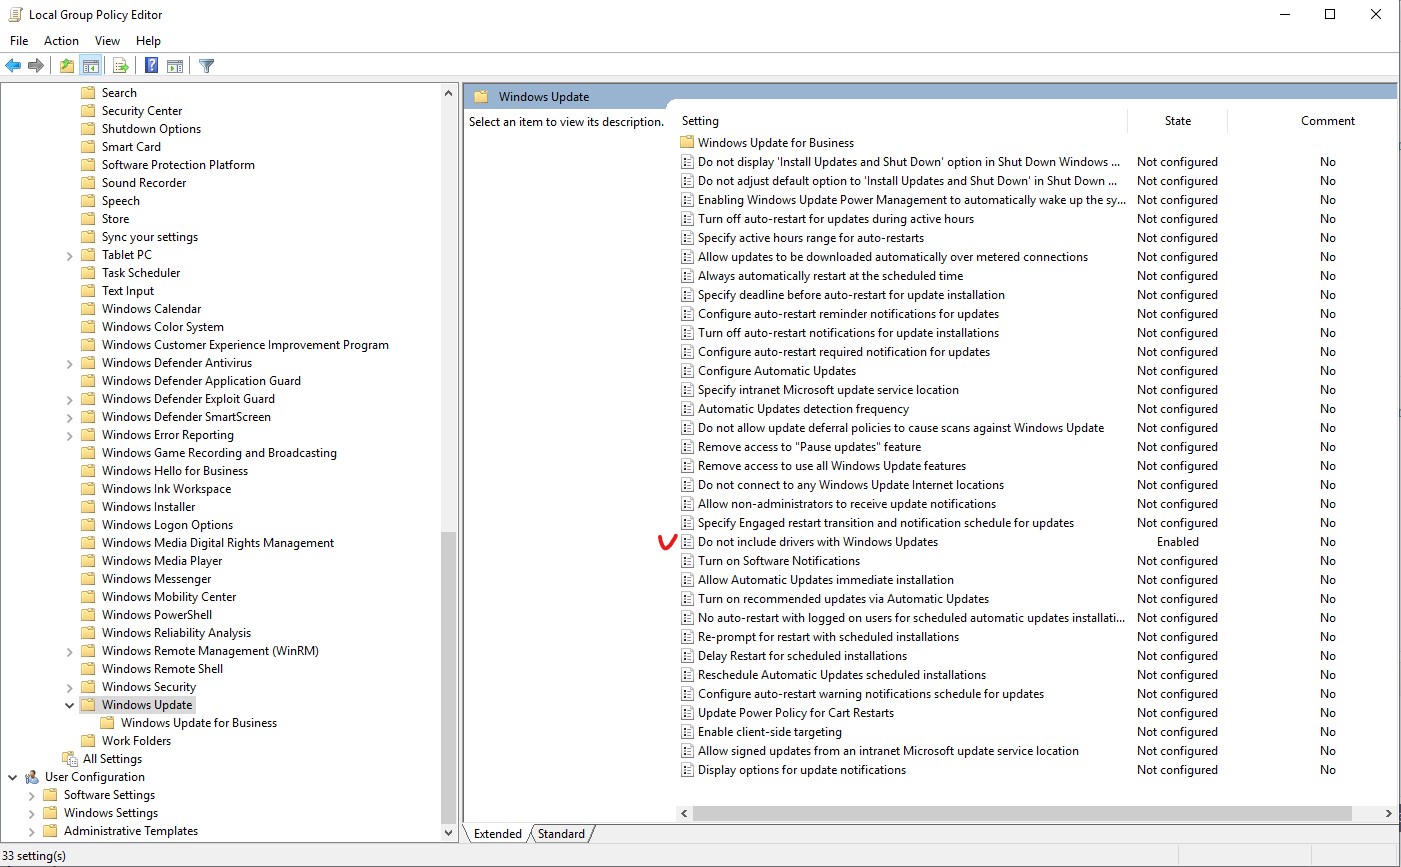This screenshot has width=1401, height=867.
Task: Click policy icon for Delay Restart for scheduled installations
Action: [687, 656]
